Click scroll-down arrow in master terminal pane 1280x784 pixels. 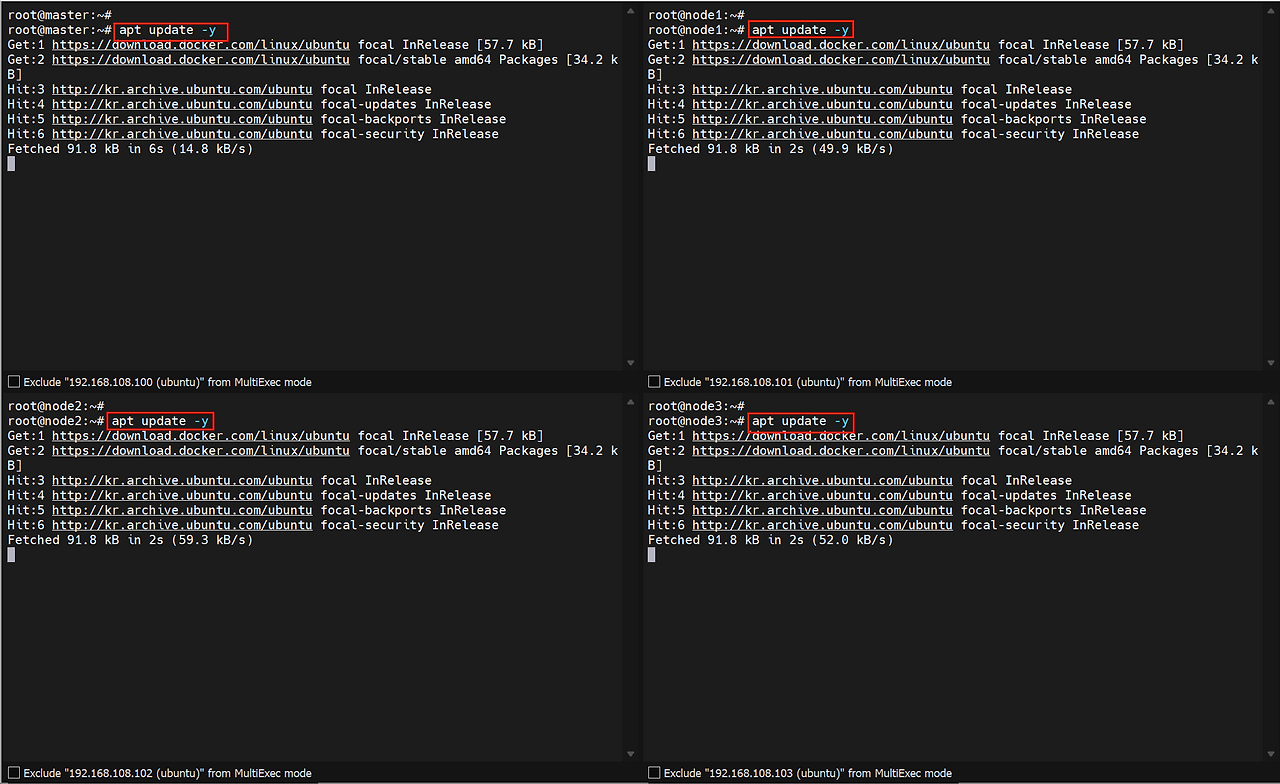coord(630,363)
